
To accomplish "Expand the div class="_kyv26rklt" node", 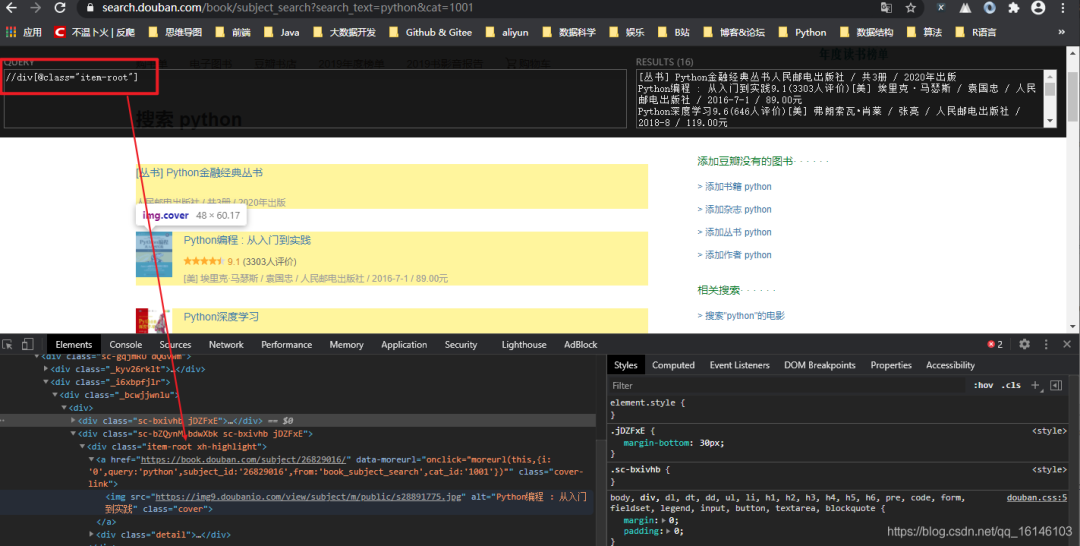I will [x=46, y=369].
